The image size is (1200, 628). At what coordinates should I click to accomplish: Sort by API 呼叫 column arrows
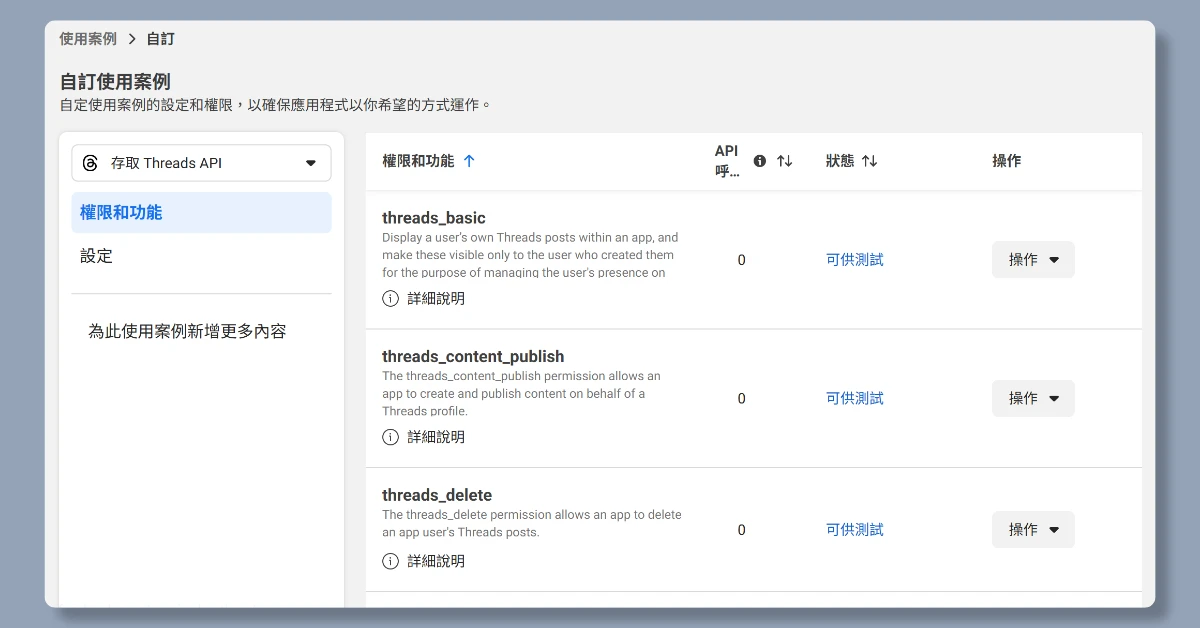784,161
